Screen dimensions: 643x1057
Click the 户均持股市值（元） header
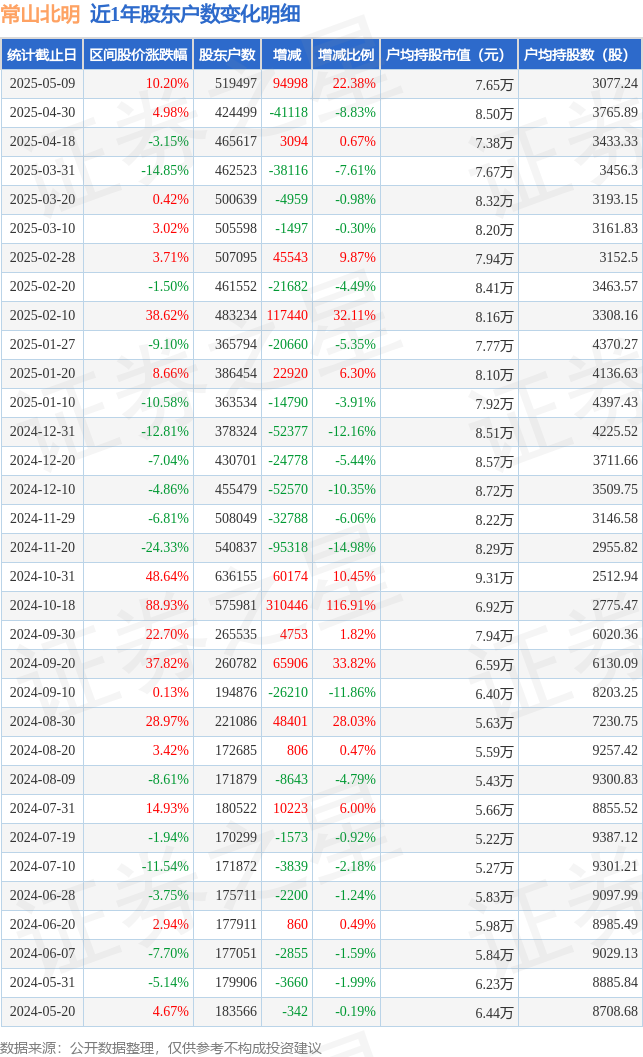(x=449, y=55)
